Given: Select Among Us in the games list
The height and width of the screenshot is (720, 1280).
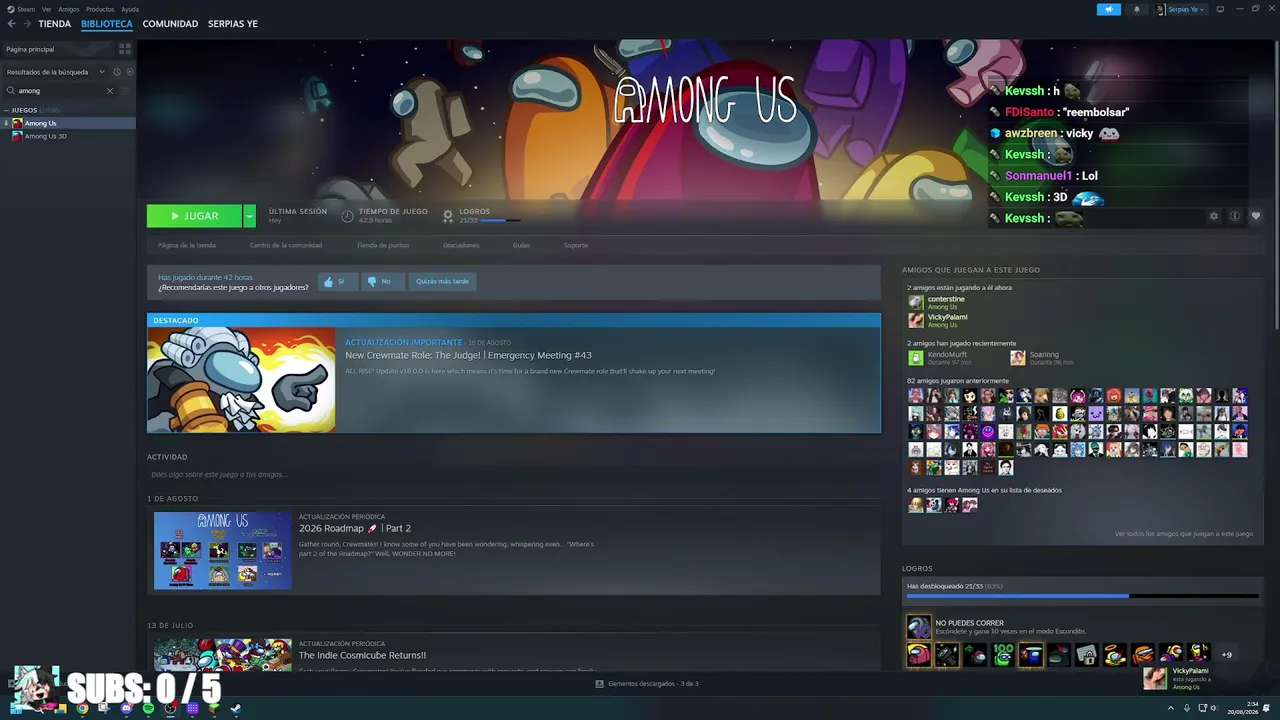Looking at the screenshot, I should pos(68,123).
